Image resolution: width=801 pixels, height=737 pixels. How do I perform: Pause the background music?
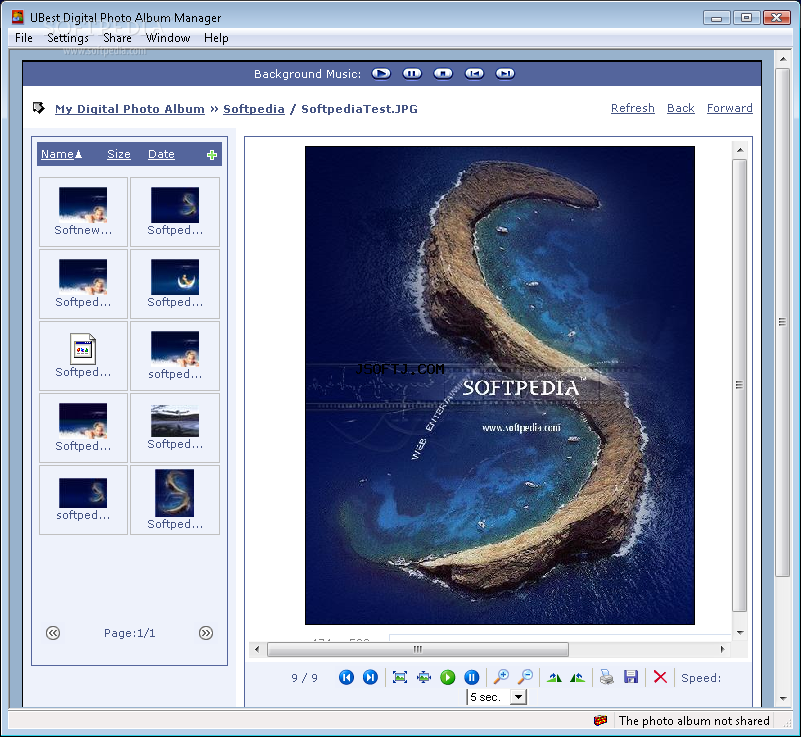tap(412, 74)
